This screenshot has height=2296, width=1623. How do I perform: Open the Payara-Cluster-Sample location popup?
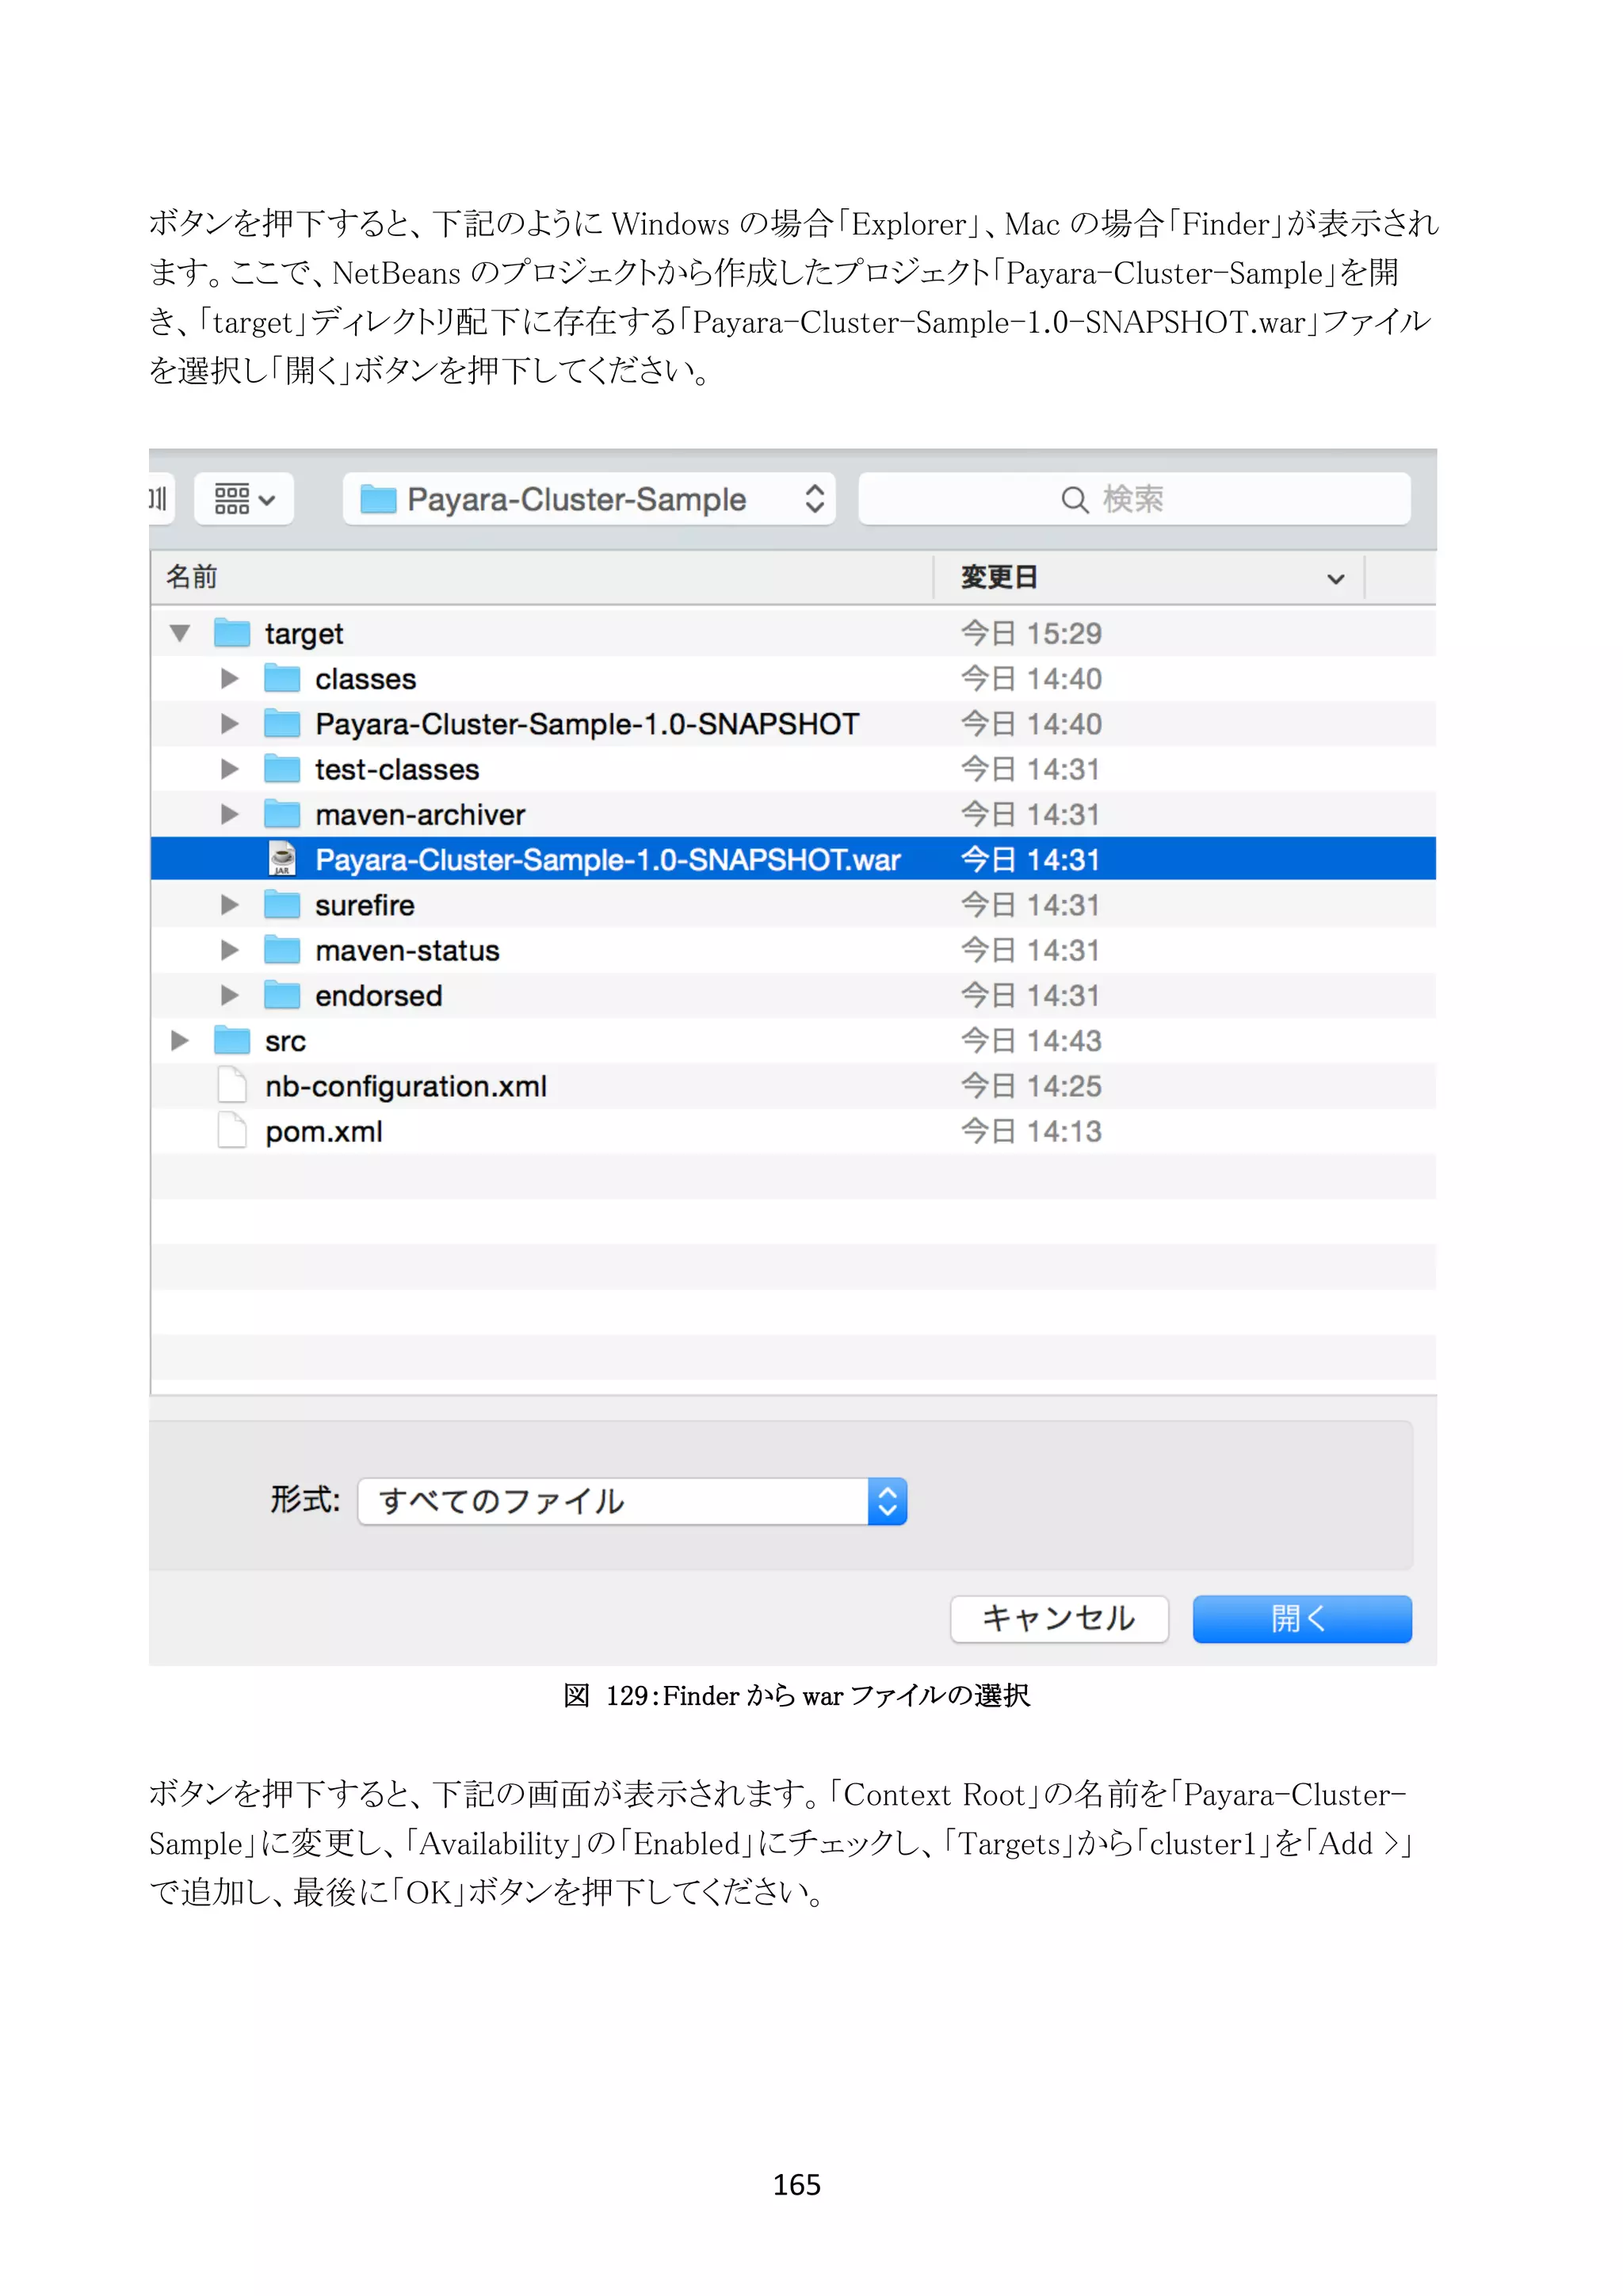589,499
